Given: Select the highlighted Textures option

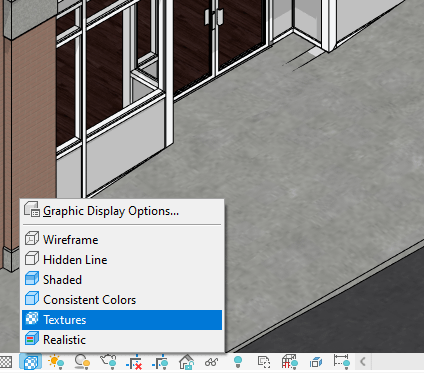Looking at the screenshot, I should click(x=122, y=320).
